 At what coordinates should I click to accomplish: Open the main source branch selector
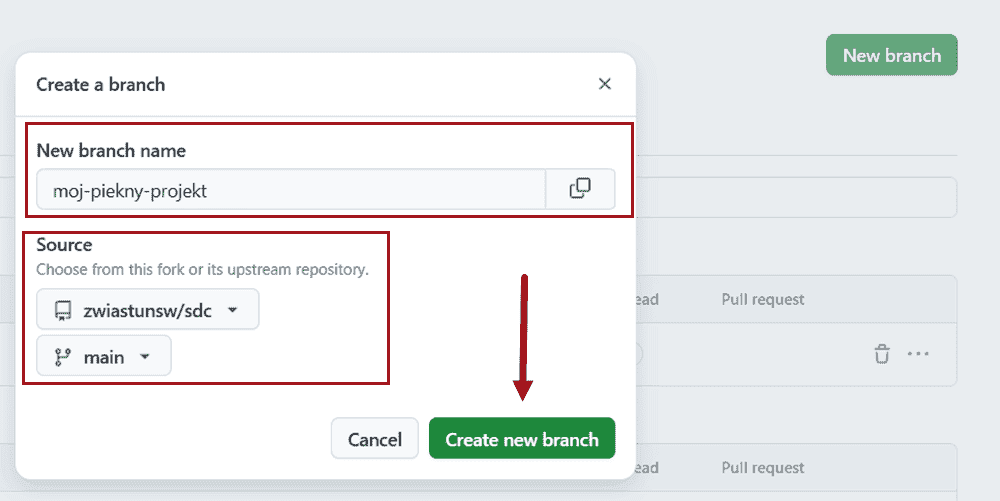tap(104, 356)
